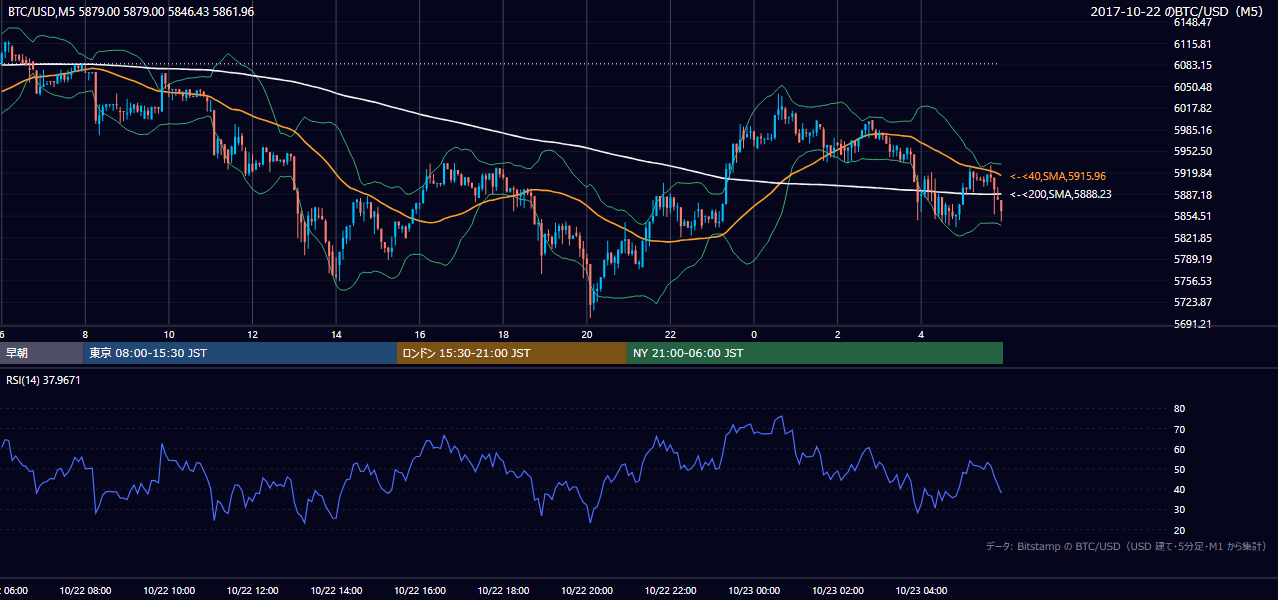
Task: Select price axis label 5919.84
Action: pyautogui.click(x=1193, y=173)
